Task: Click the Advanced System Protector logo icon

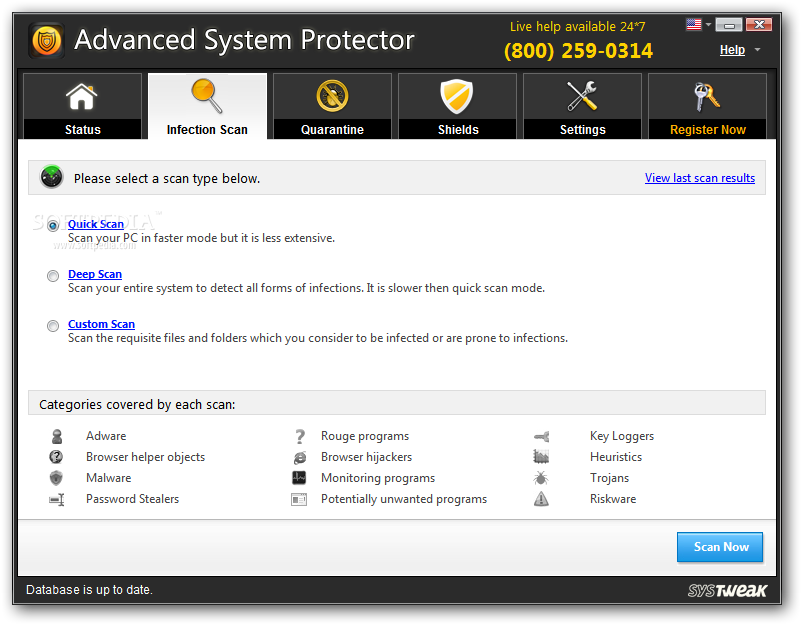Action: 47,40
